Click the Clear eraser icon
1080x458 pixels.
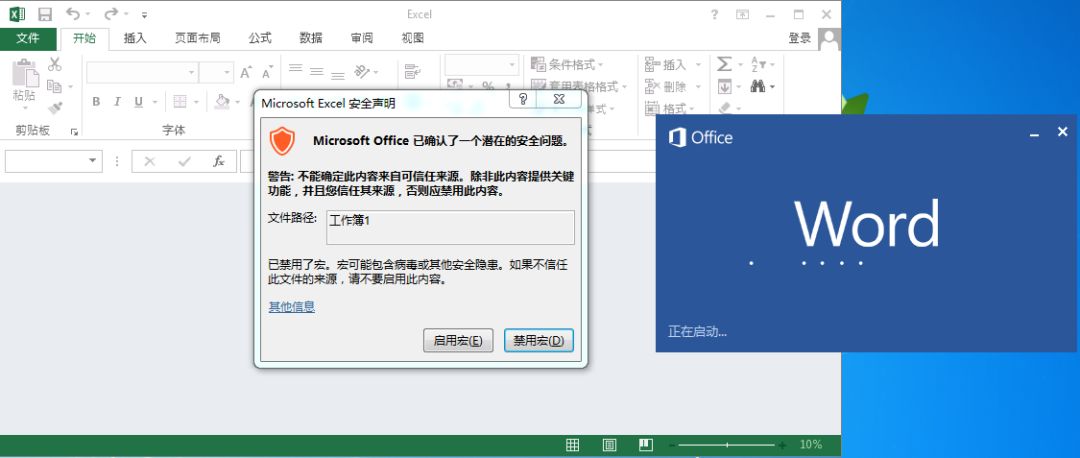tap(724, 108)
